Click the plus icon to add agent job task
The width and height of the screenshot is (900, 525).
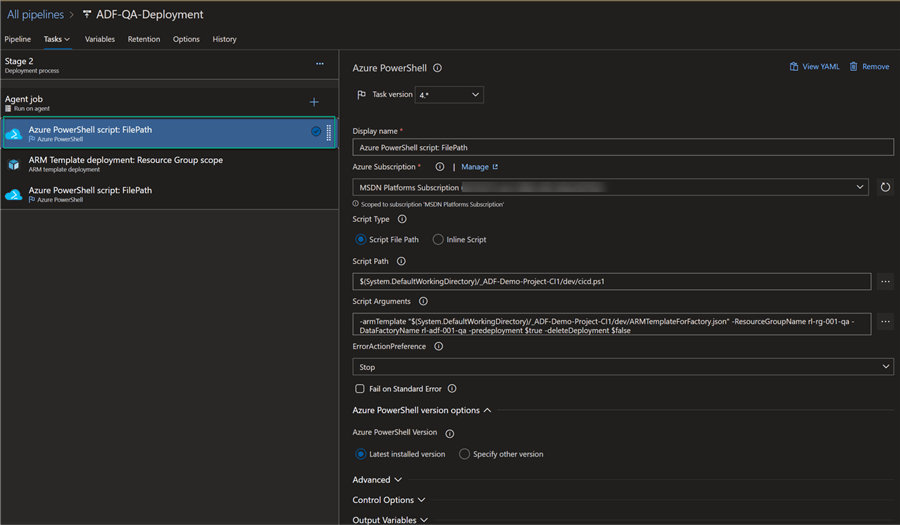point(314,102)
